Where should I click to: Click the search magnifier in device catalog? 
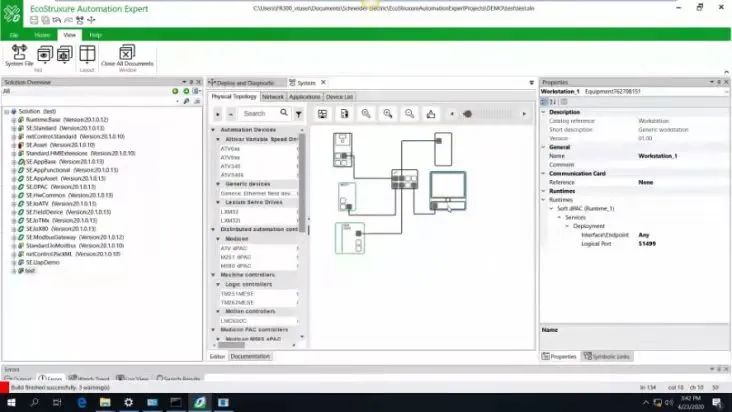[x=284, y=113]
